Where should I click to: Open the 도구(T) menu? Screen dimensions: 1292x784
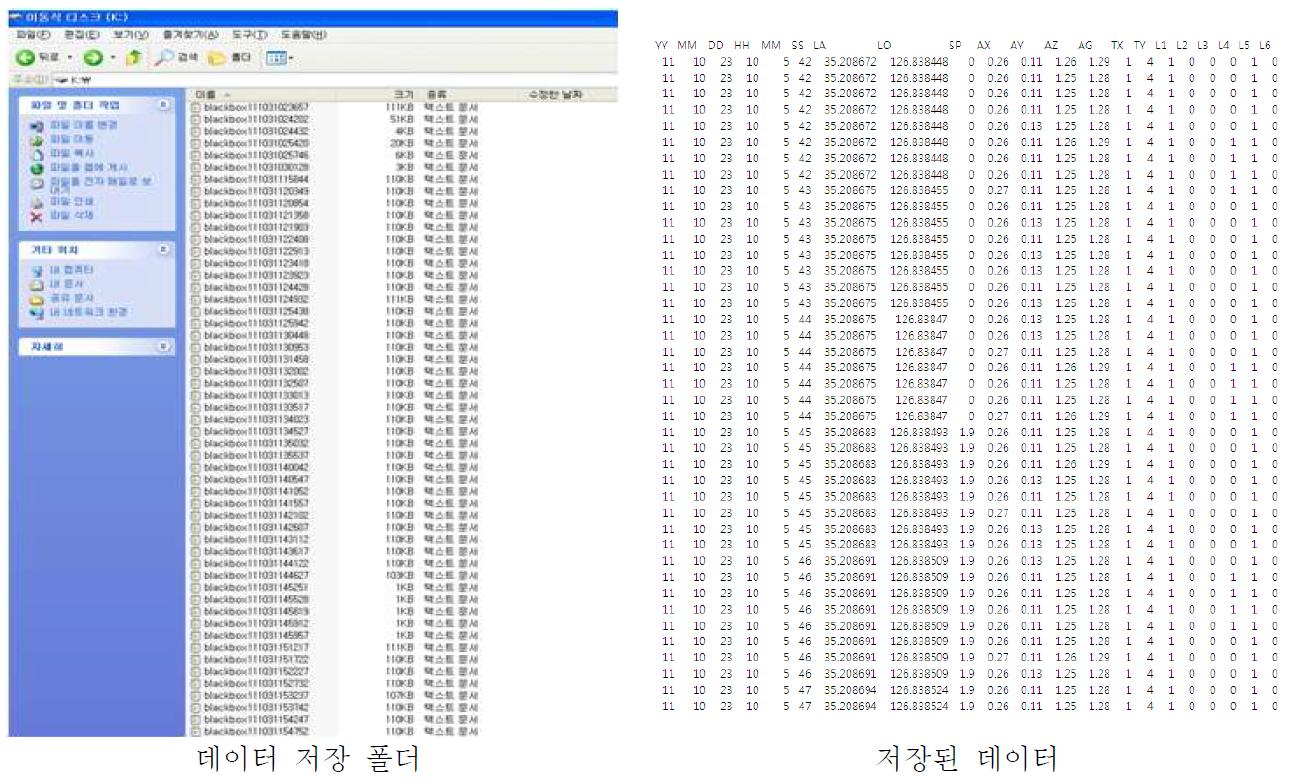click(252, 35)
